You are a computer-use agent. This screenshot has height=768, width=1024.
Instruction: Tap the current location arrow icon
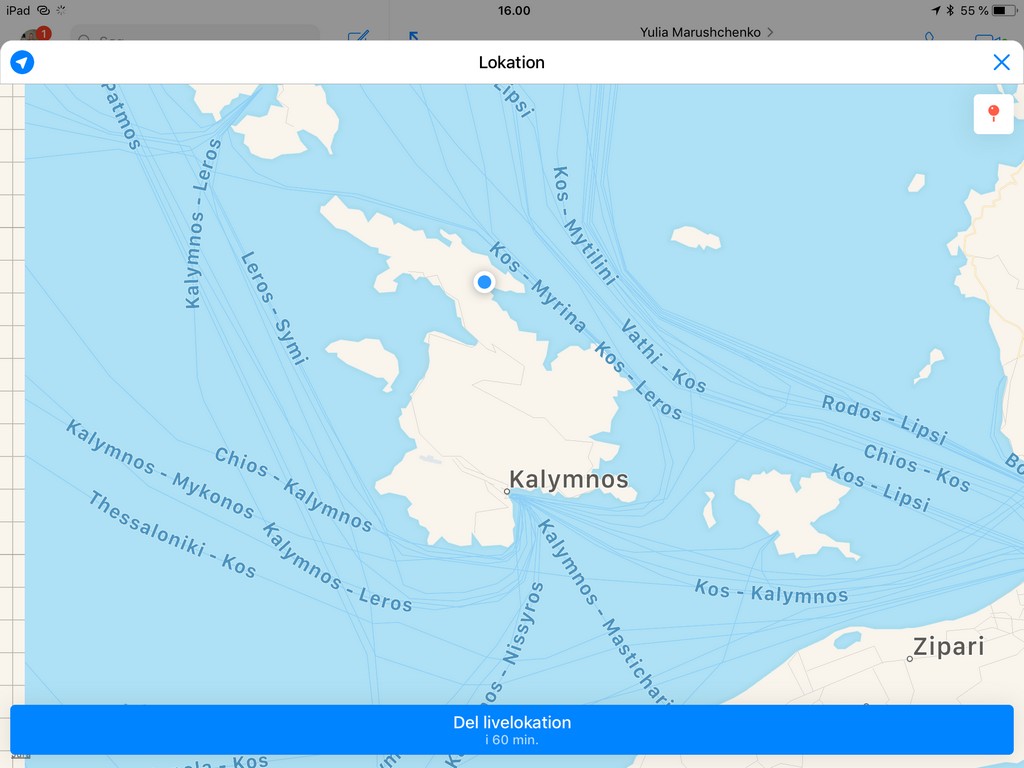(x=22, y=63)
